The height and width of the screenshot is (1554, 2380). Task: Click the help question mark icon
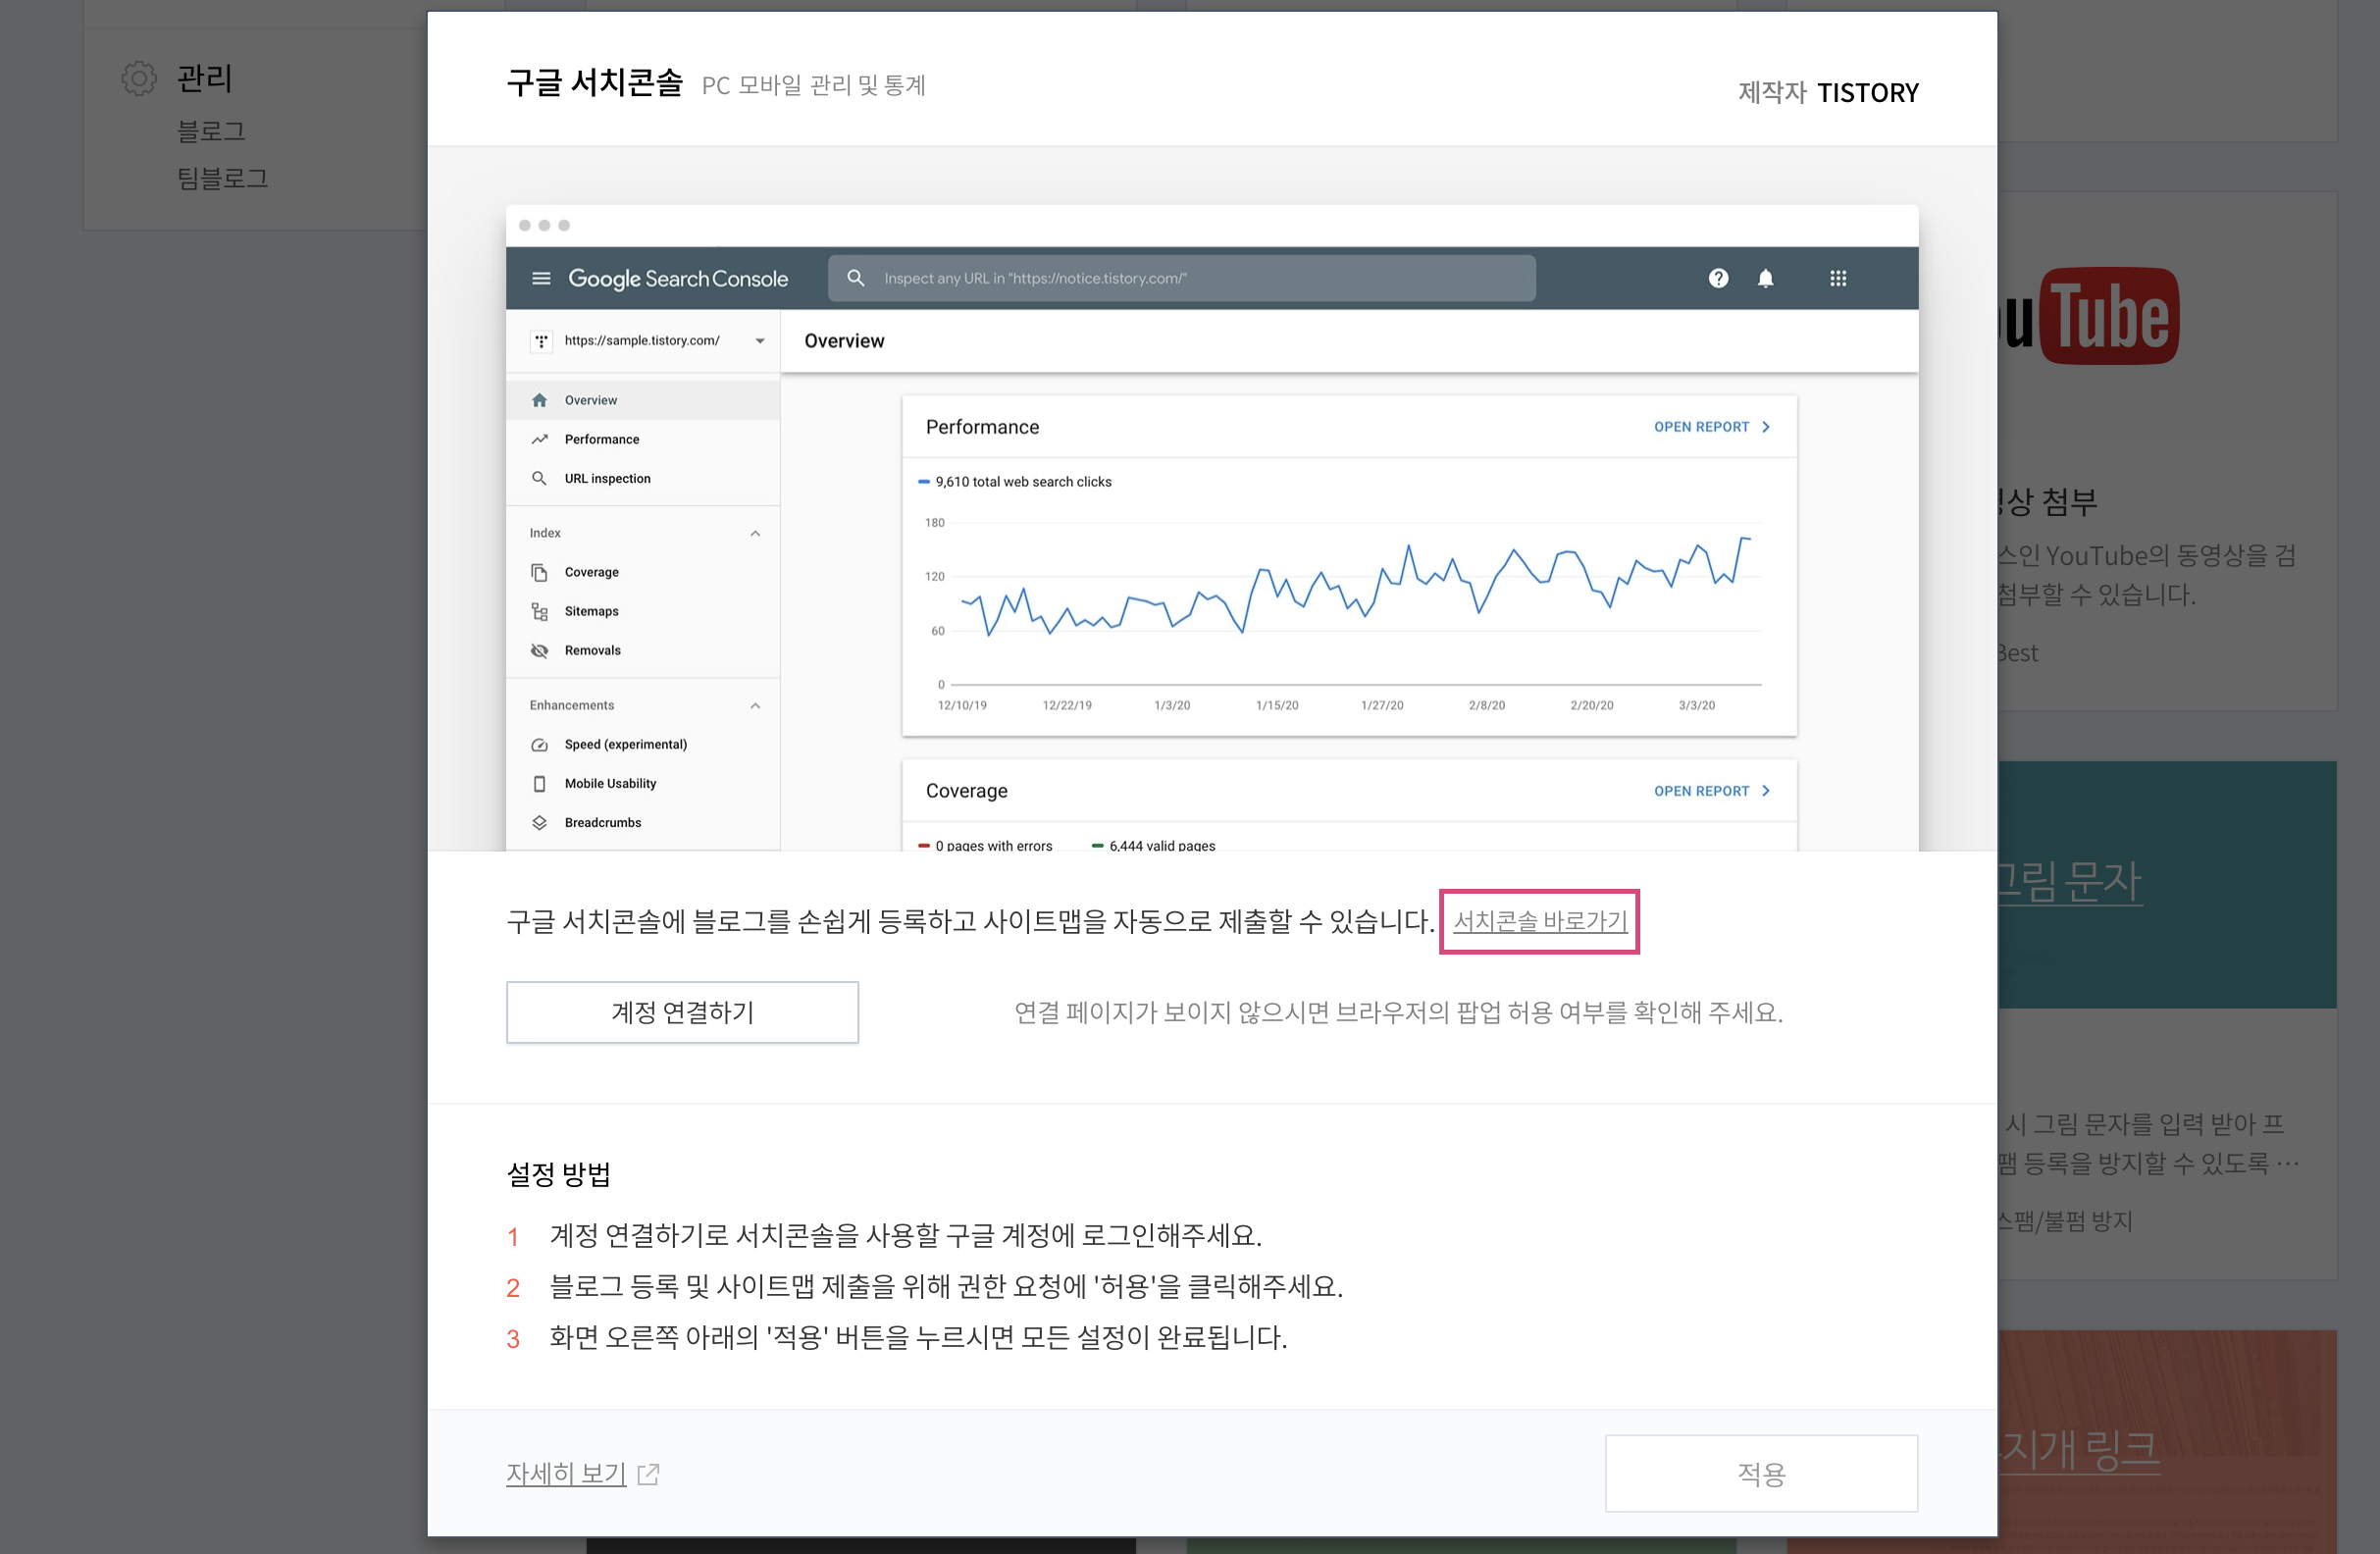click(x=1718, y=278)
